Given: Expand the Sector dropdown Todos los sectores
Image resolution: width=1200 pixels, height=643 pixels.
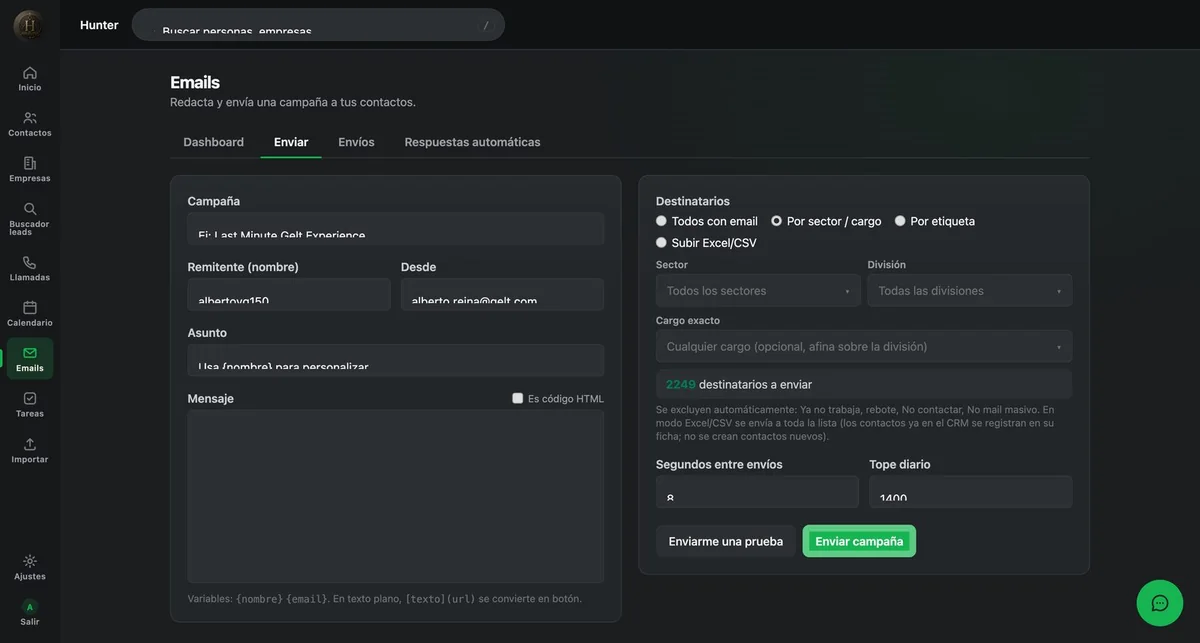Looking at the screenshot, I should click(758, 291).
